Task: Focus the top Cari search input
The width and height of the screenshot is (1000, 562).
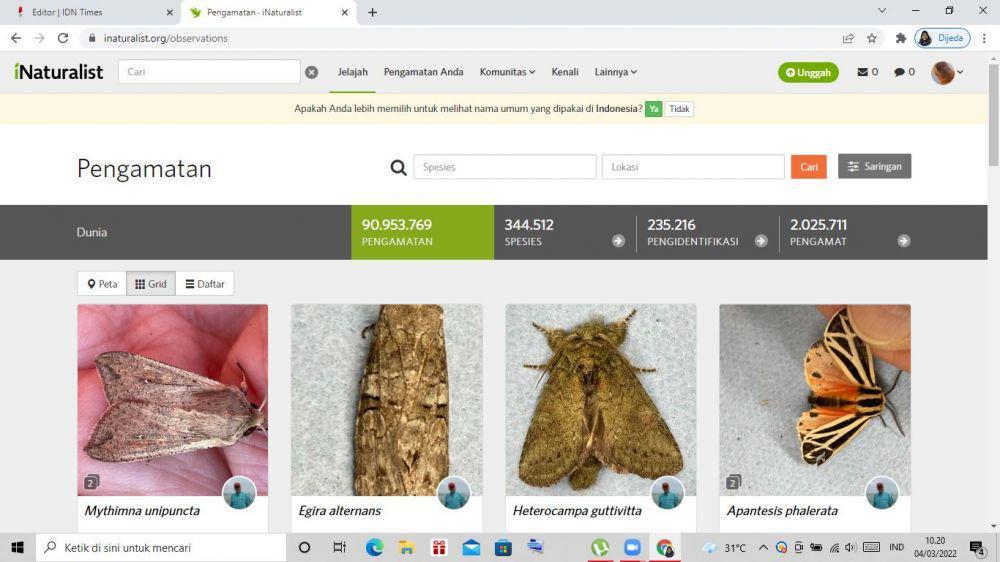Action: pyautogui.click(x=209, y=72)
